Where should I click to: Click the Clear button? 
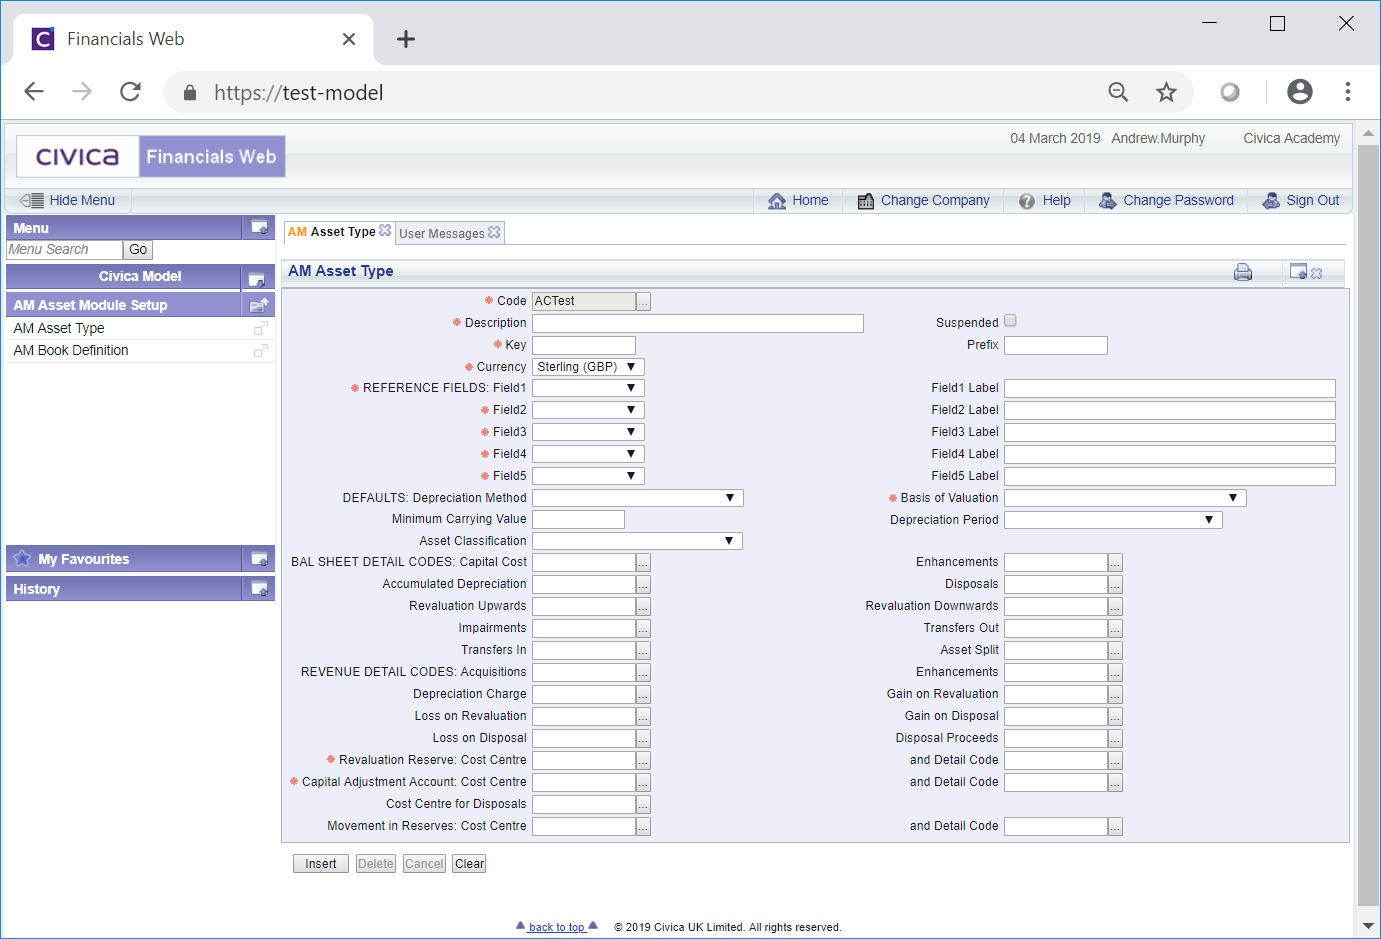[469, 864]
